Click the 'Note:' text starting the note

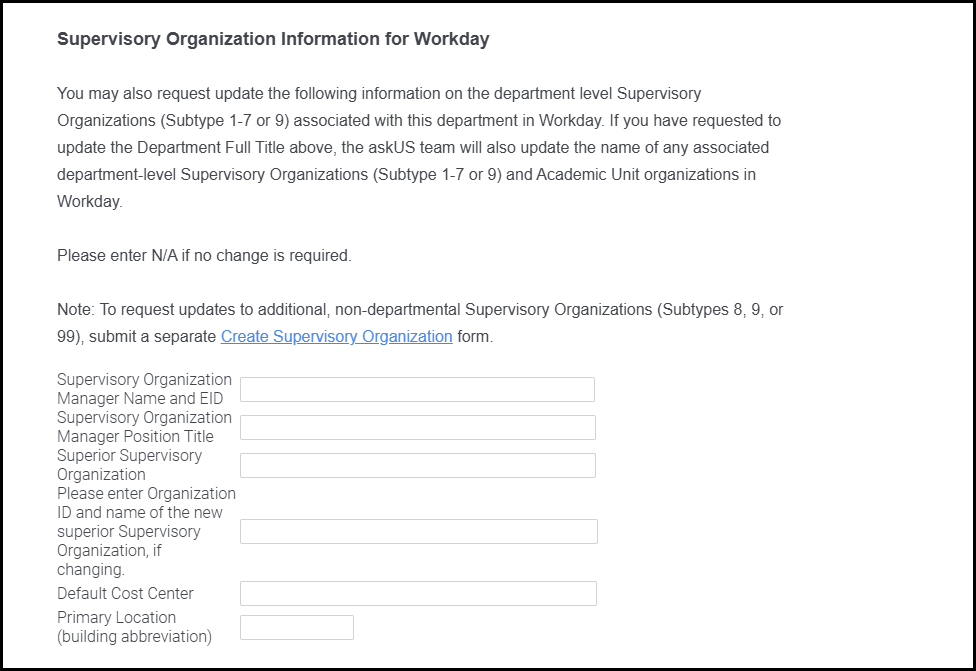coord(74,310)
